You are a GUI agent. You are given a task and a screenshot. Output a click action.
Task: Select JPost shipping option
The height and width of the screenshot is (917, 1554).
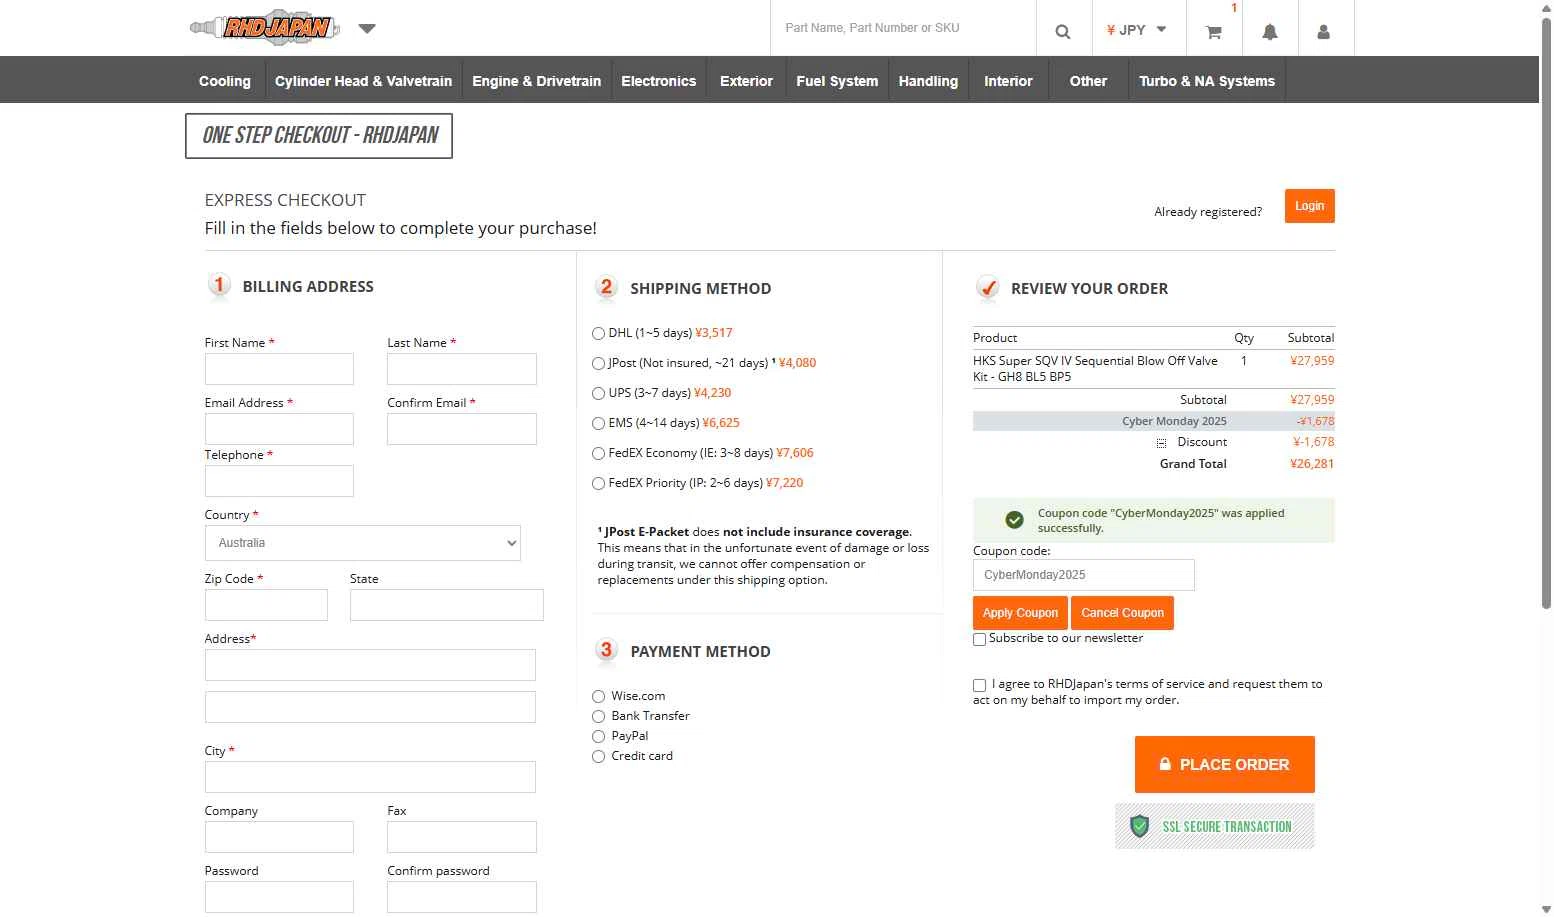598,363
